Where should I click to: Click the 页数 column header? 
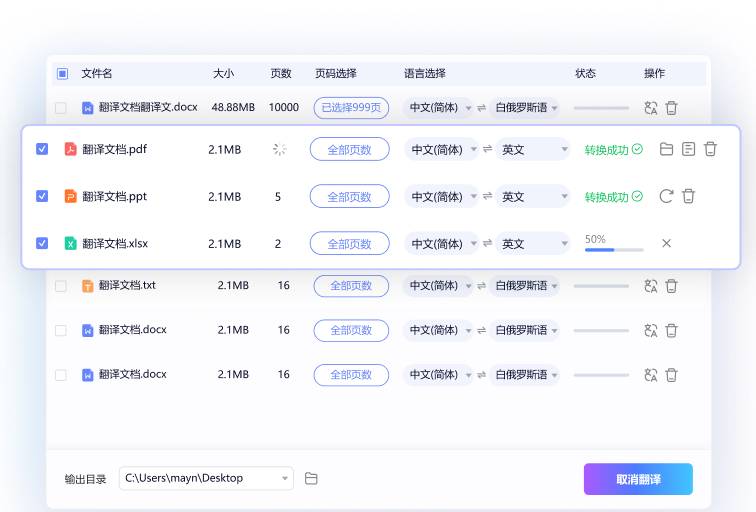click(x=281, y=74)
